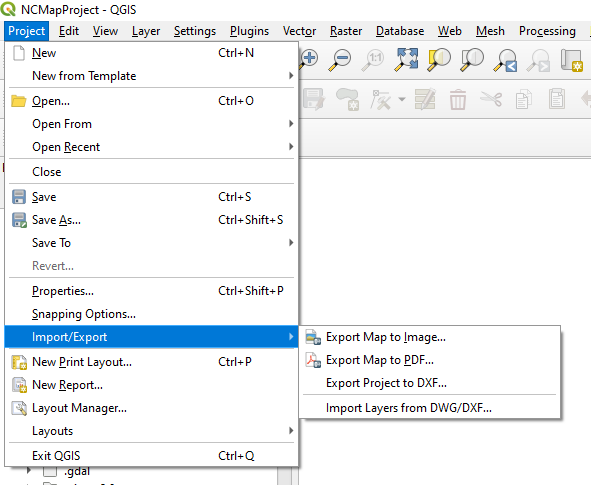Image resolution: width=591 pixels, height=485 pixels.
Task: Click the Delete Selected trash icon
Action: (458, 99)
